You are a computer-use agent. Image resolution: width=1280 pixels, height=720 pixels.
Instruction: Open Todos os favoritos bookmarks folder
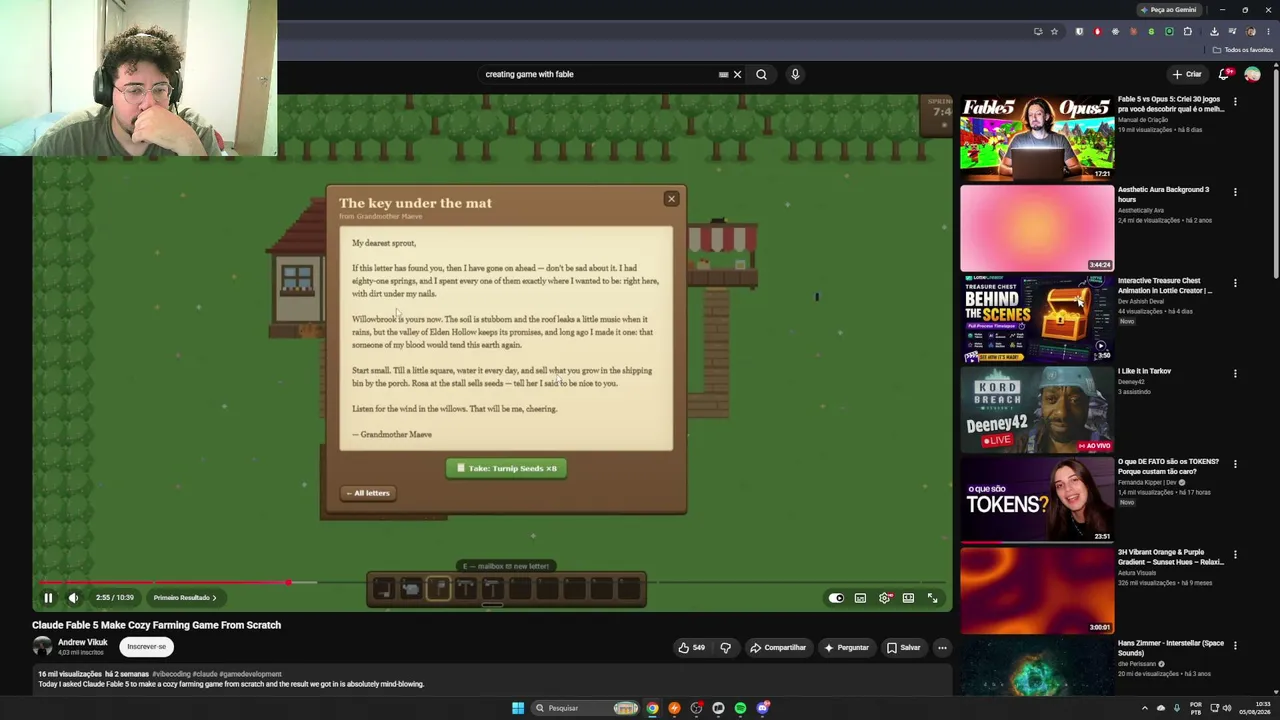[1242, 50]
